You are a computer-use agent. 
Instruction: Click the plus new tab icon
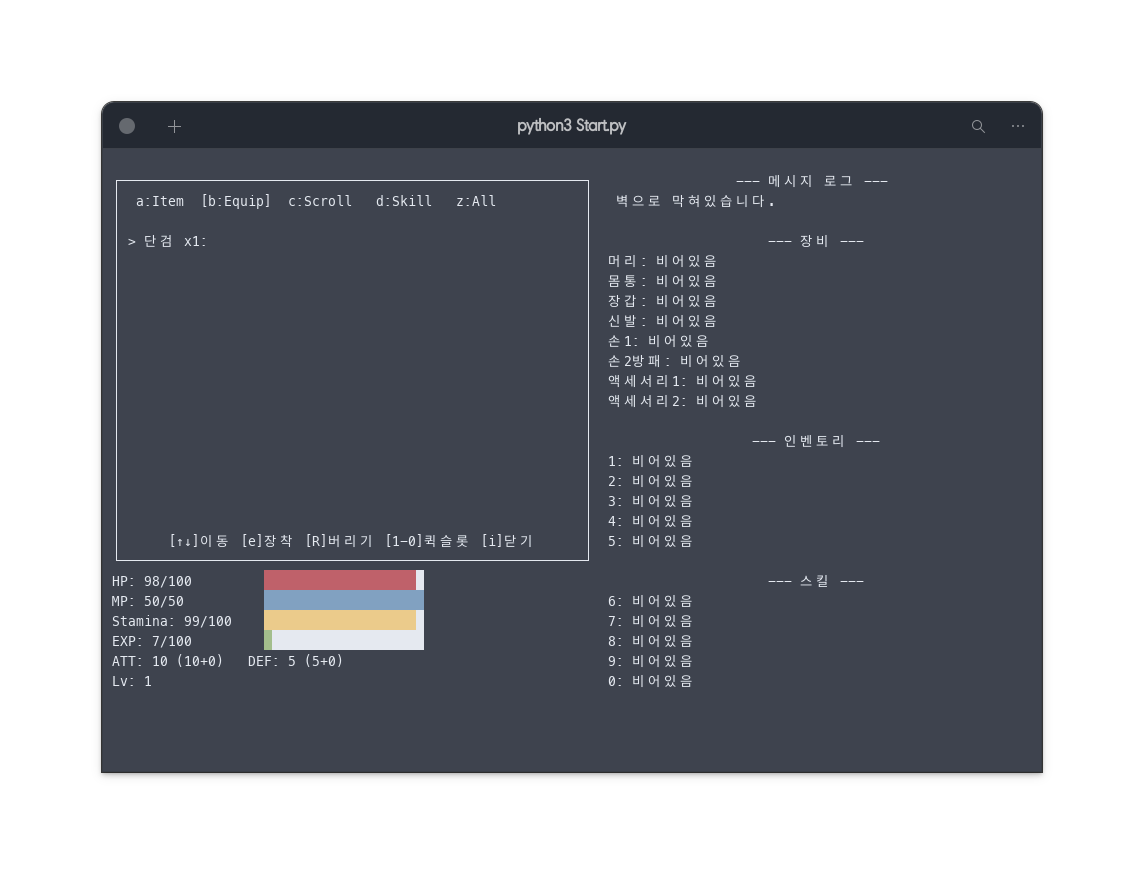(174, 126)
